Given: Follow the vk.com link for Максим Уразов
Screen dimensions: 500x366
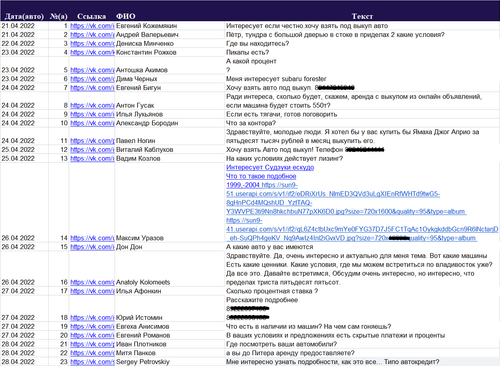Looking at the screenshot, I should point(92,238).
